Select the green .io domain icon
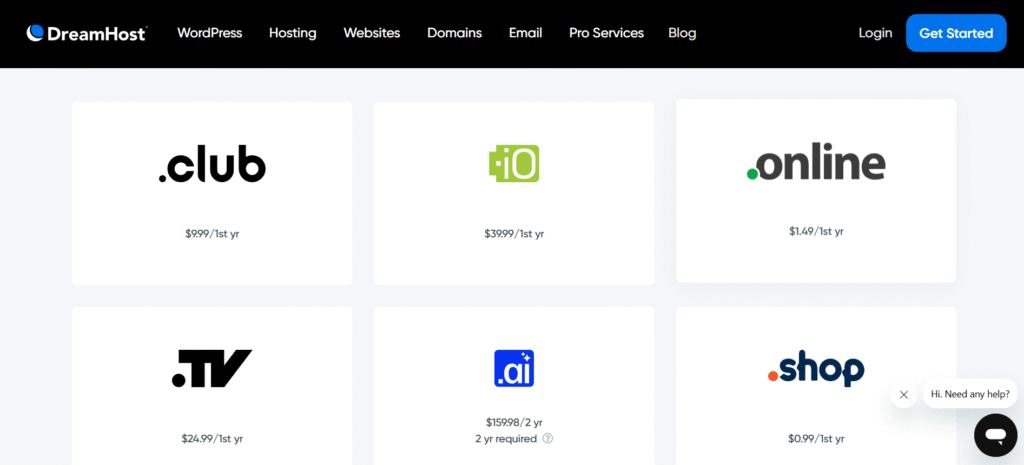The width and height of the screenshot is (1024, 465). click(x=514, y=163)
